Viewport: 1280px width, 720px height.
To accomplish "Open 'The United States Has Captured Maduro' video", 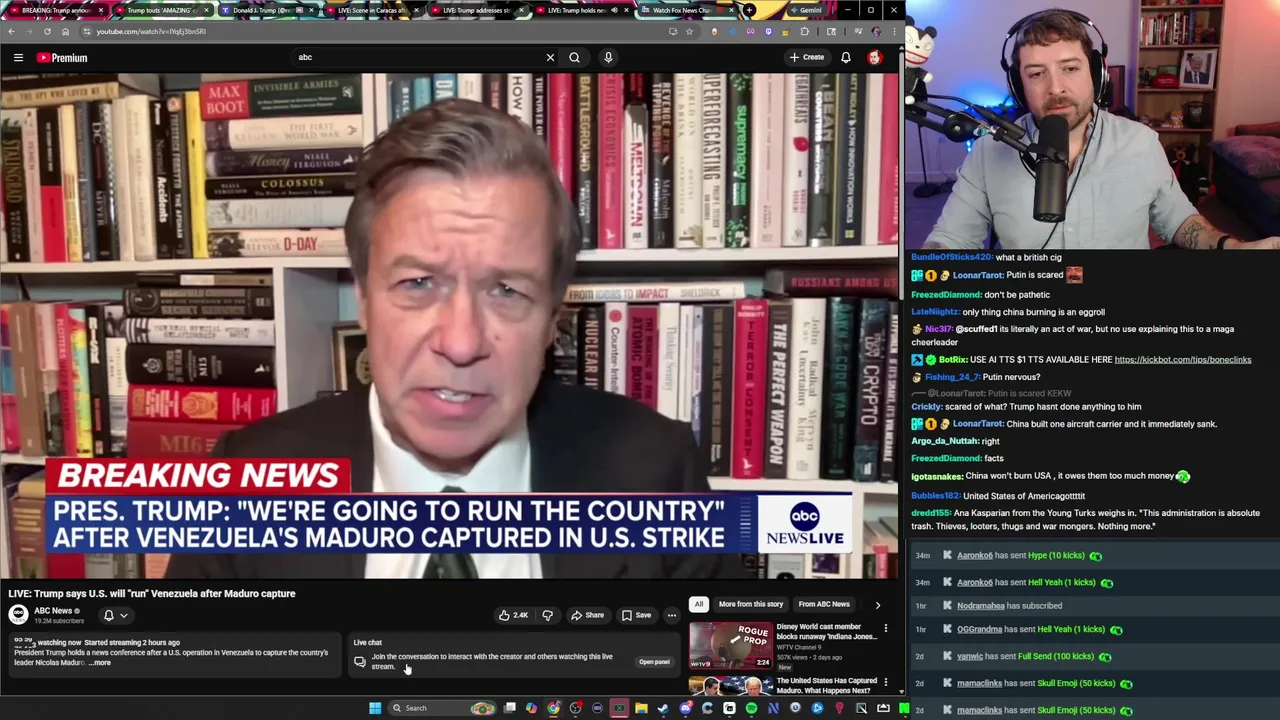I will tap(826, 685).
